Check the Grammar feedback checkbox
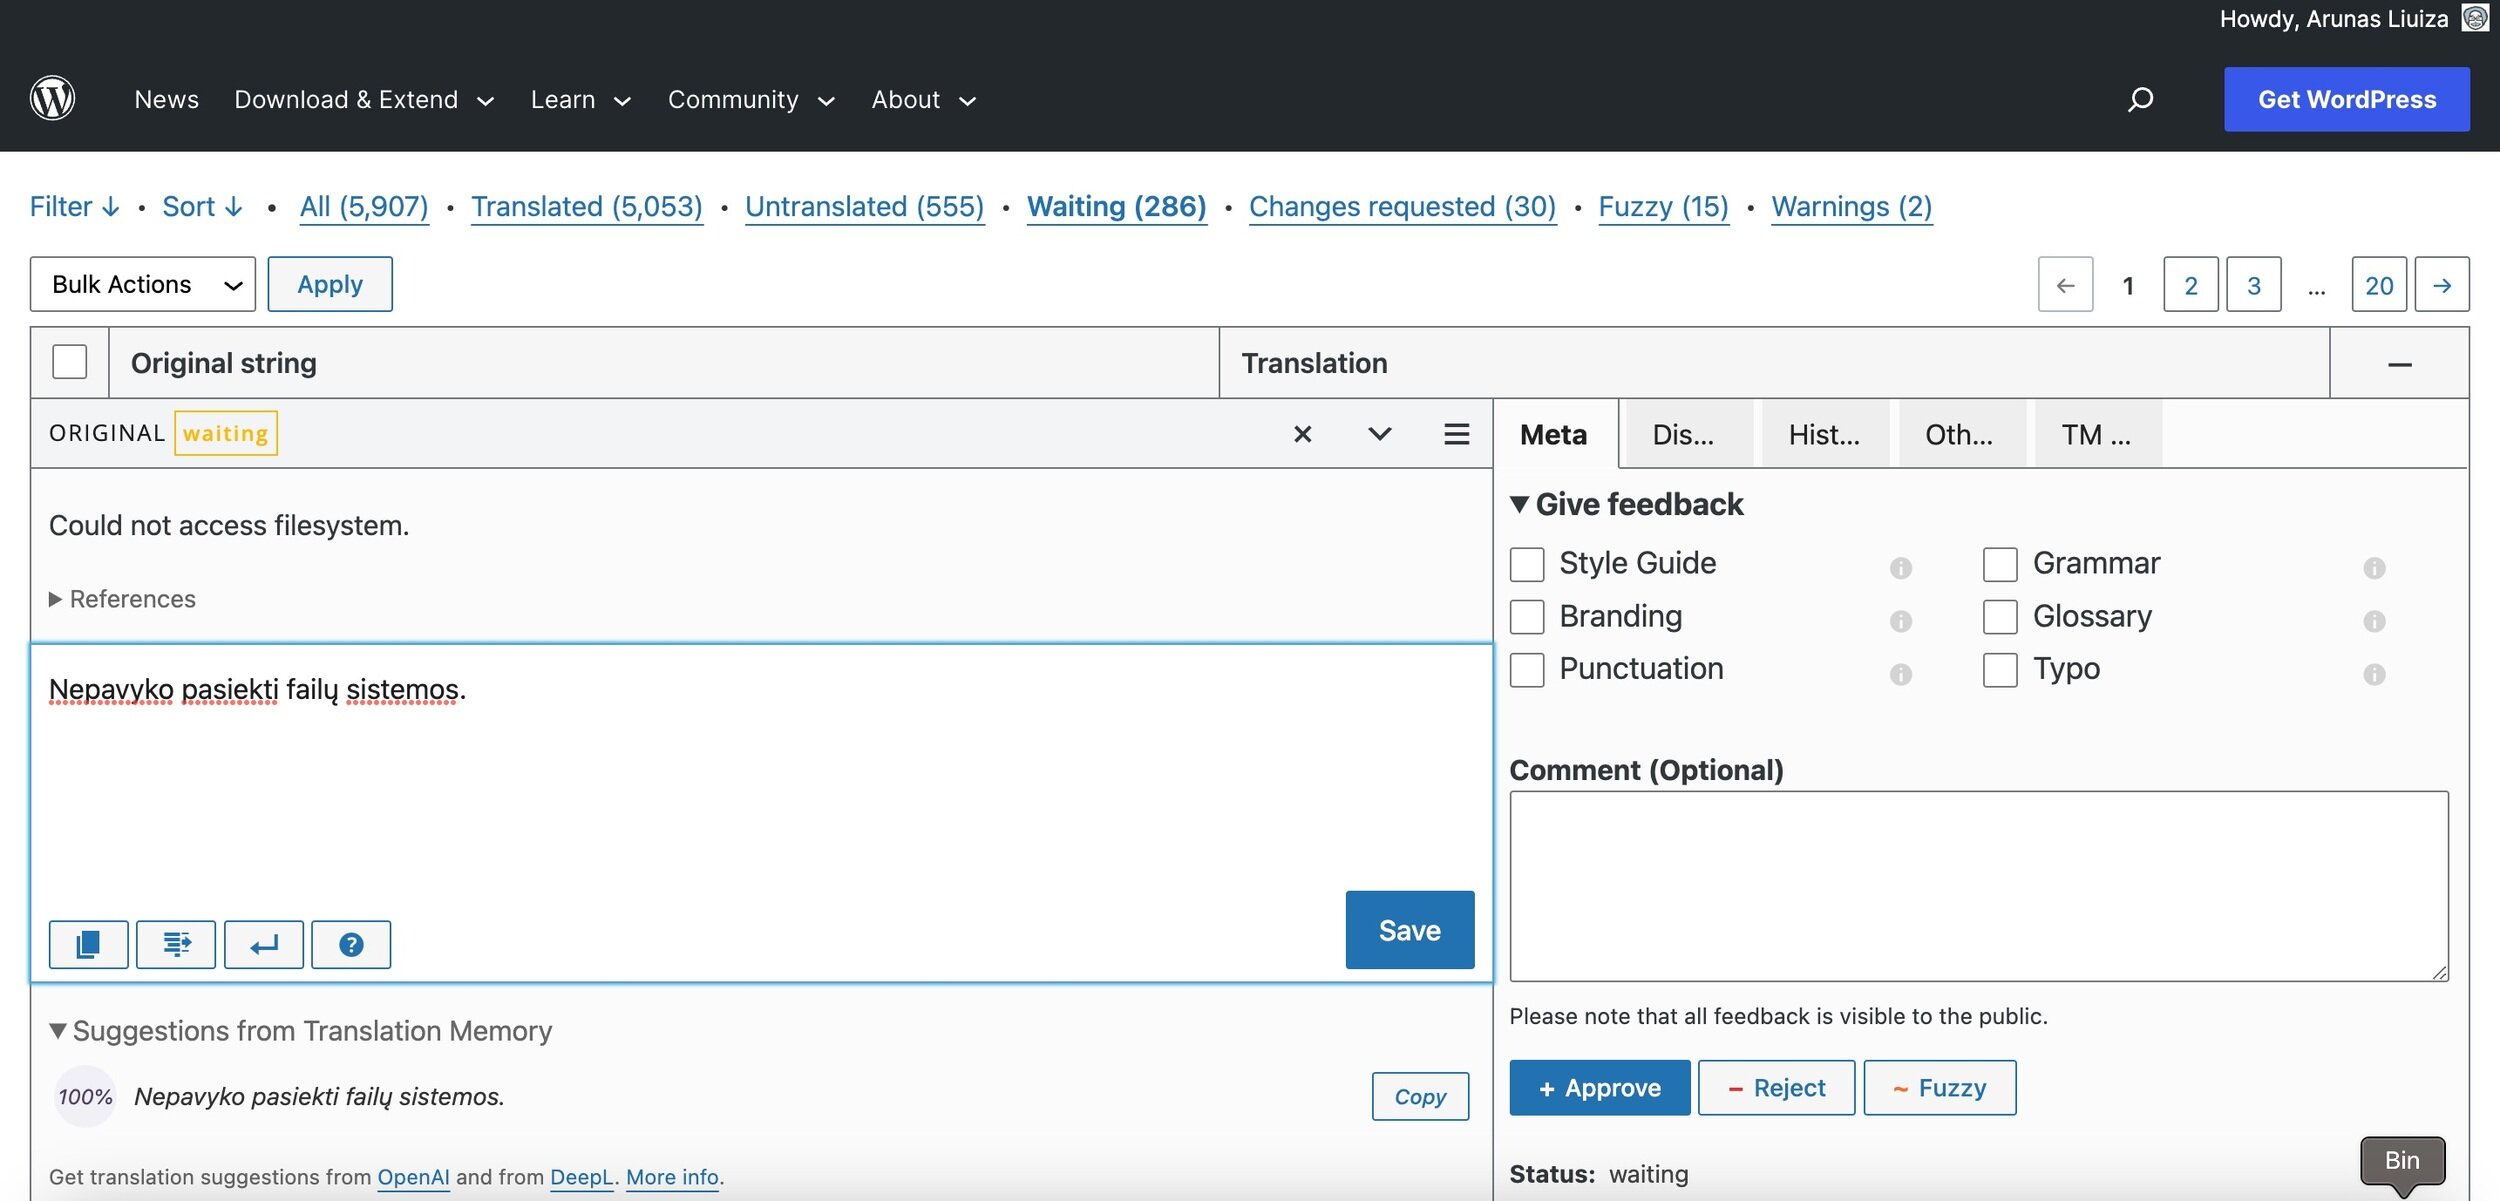The image size is (2500, 1201). pyautogui.click(x=2000, y=564)
